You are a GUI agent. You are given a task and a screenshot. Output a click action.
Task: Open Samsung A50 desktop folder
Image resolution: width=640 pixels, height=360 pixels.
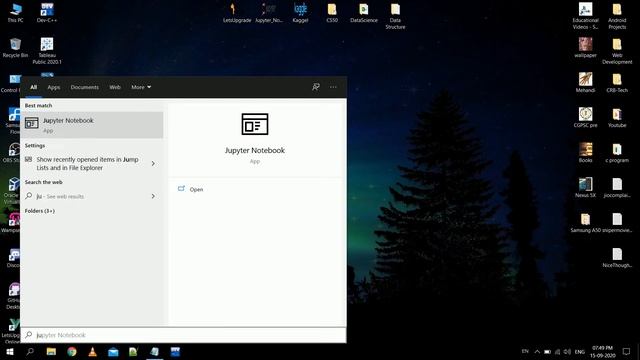[x=585, y=223]
